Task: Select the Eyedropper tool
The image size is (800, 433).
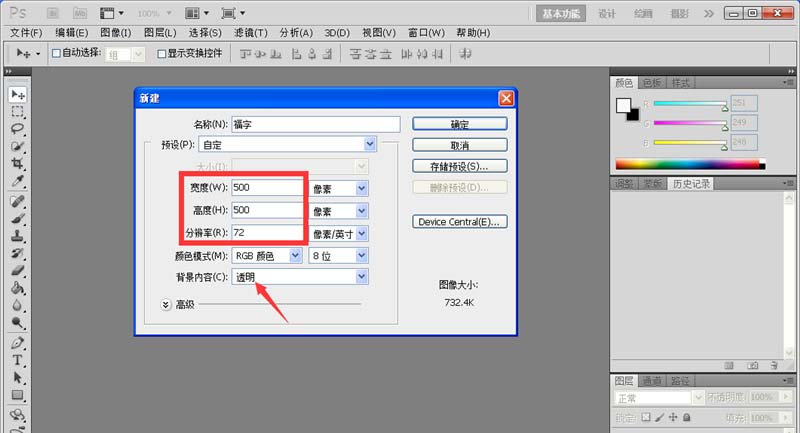Action: coord(17,181)
